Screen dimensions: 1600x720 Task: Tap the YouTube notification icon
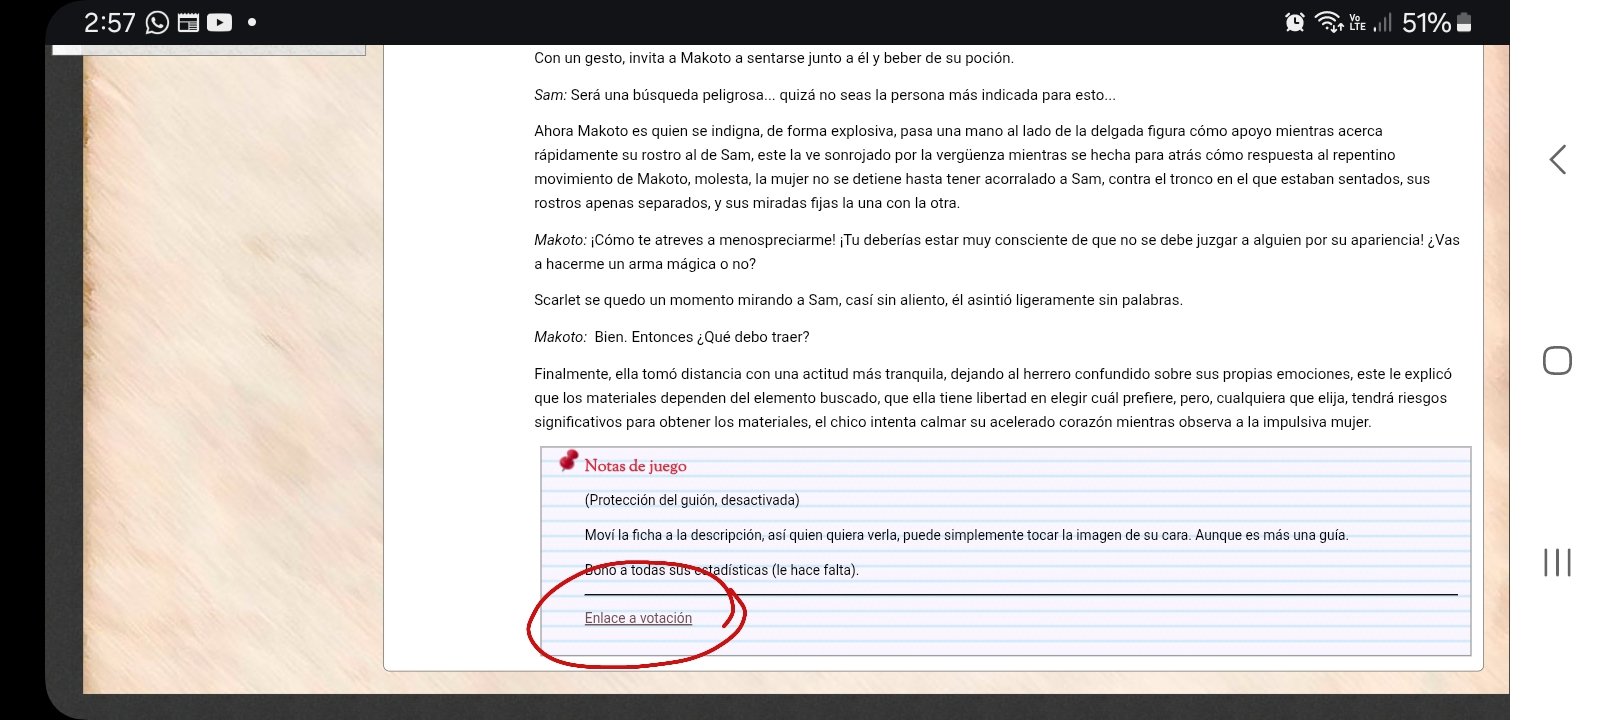tap(219, 22)
